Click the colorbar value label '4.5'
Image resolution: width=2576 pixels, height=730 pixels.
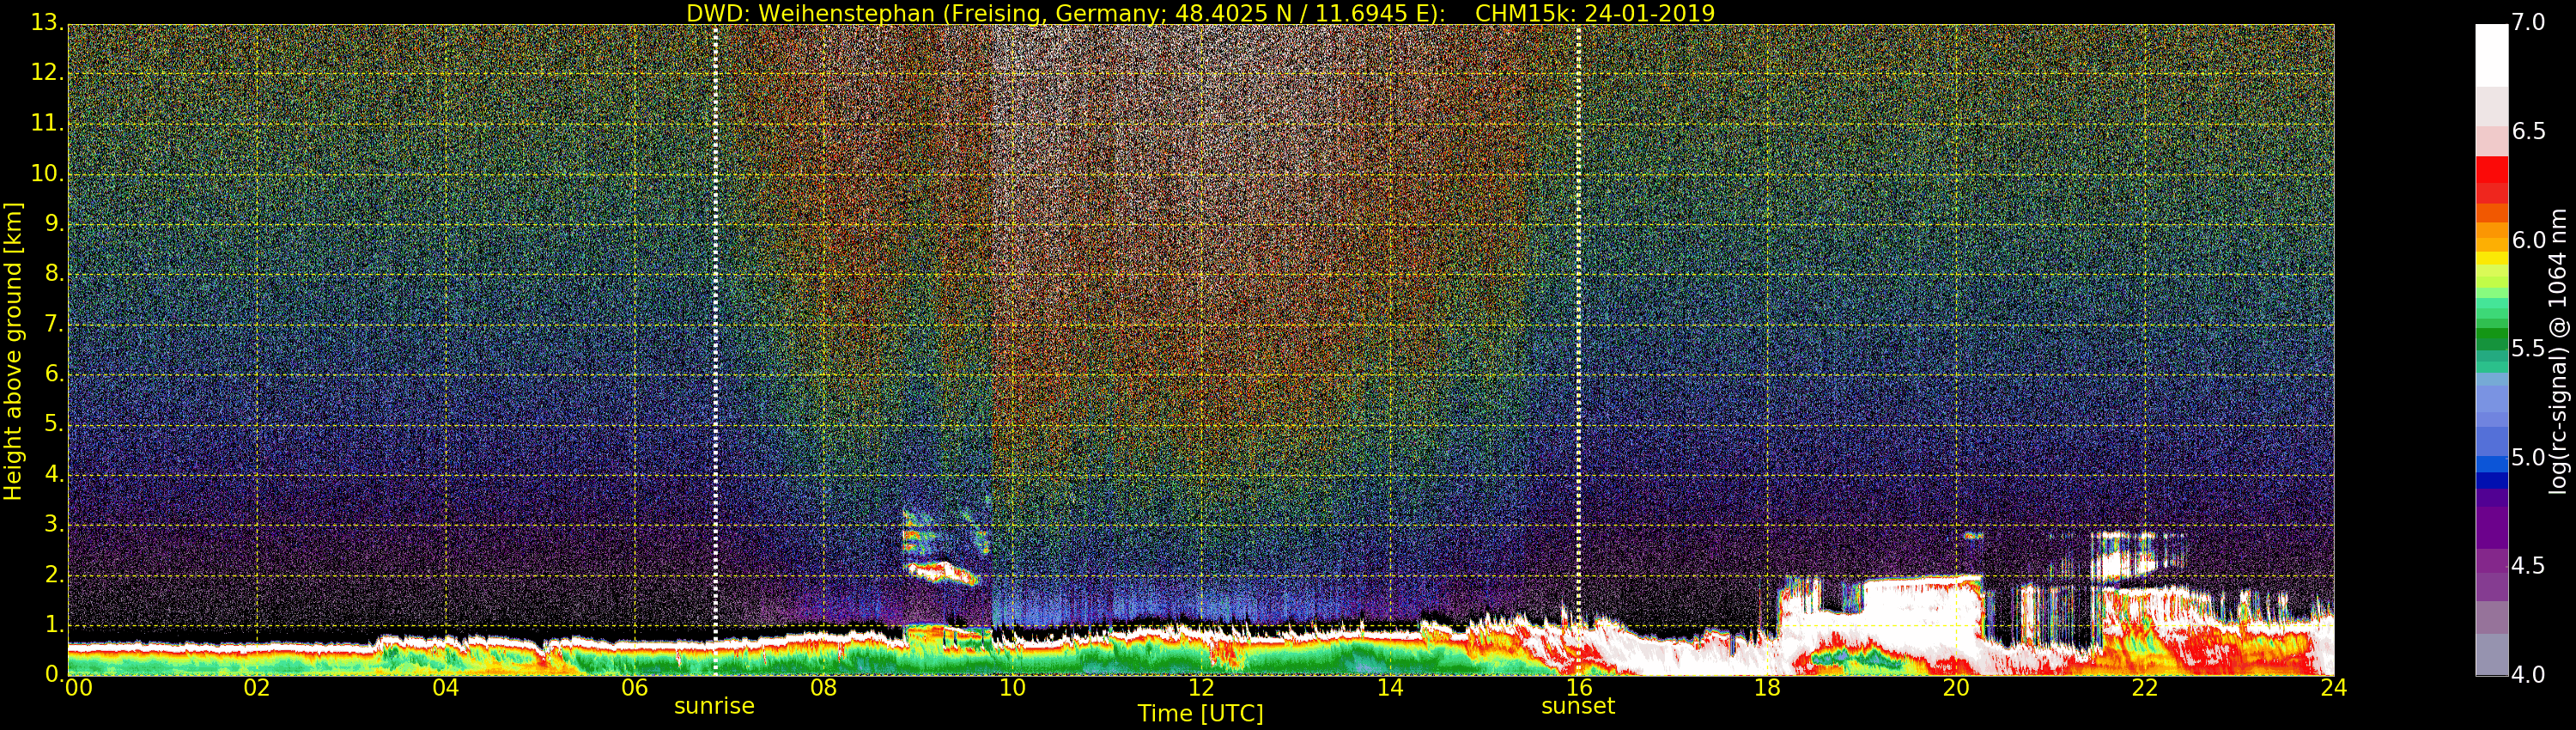(x=2528, y=566)
